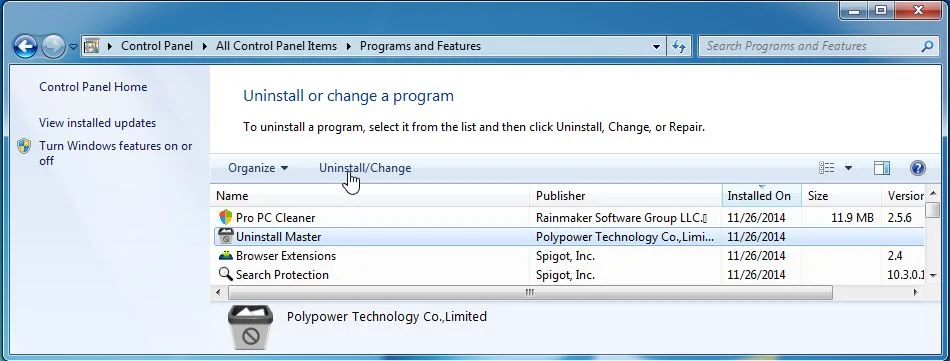Screen dimensions: 950x361
Task: Sort by the Publisher column header
Action: [626, 196]
